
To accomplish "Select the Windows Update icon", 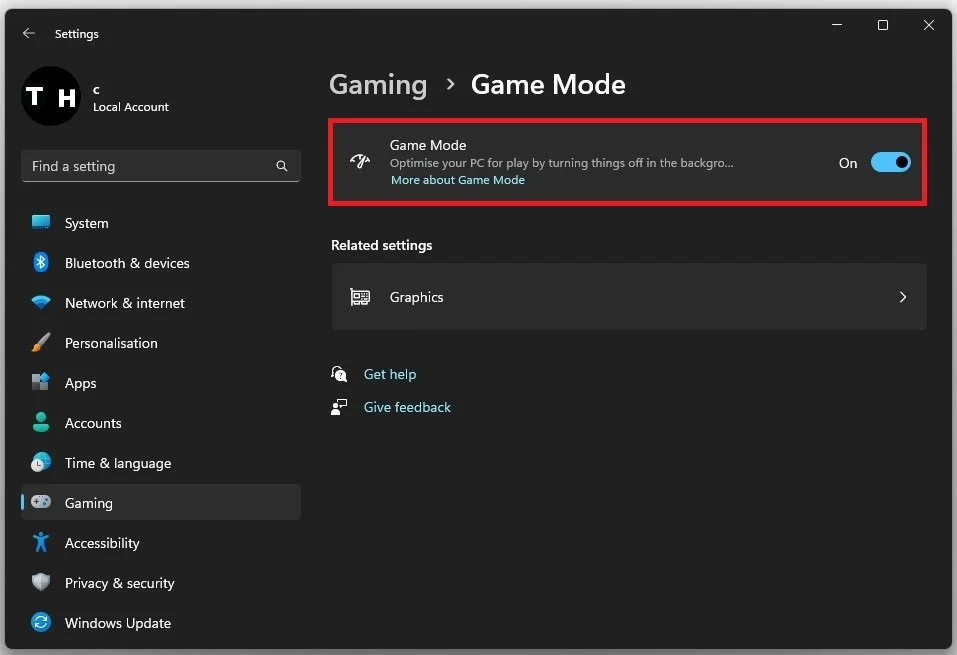I will (40, 622).
